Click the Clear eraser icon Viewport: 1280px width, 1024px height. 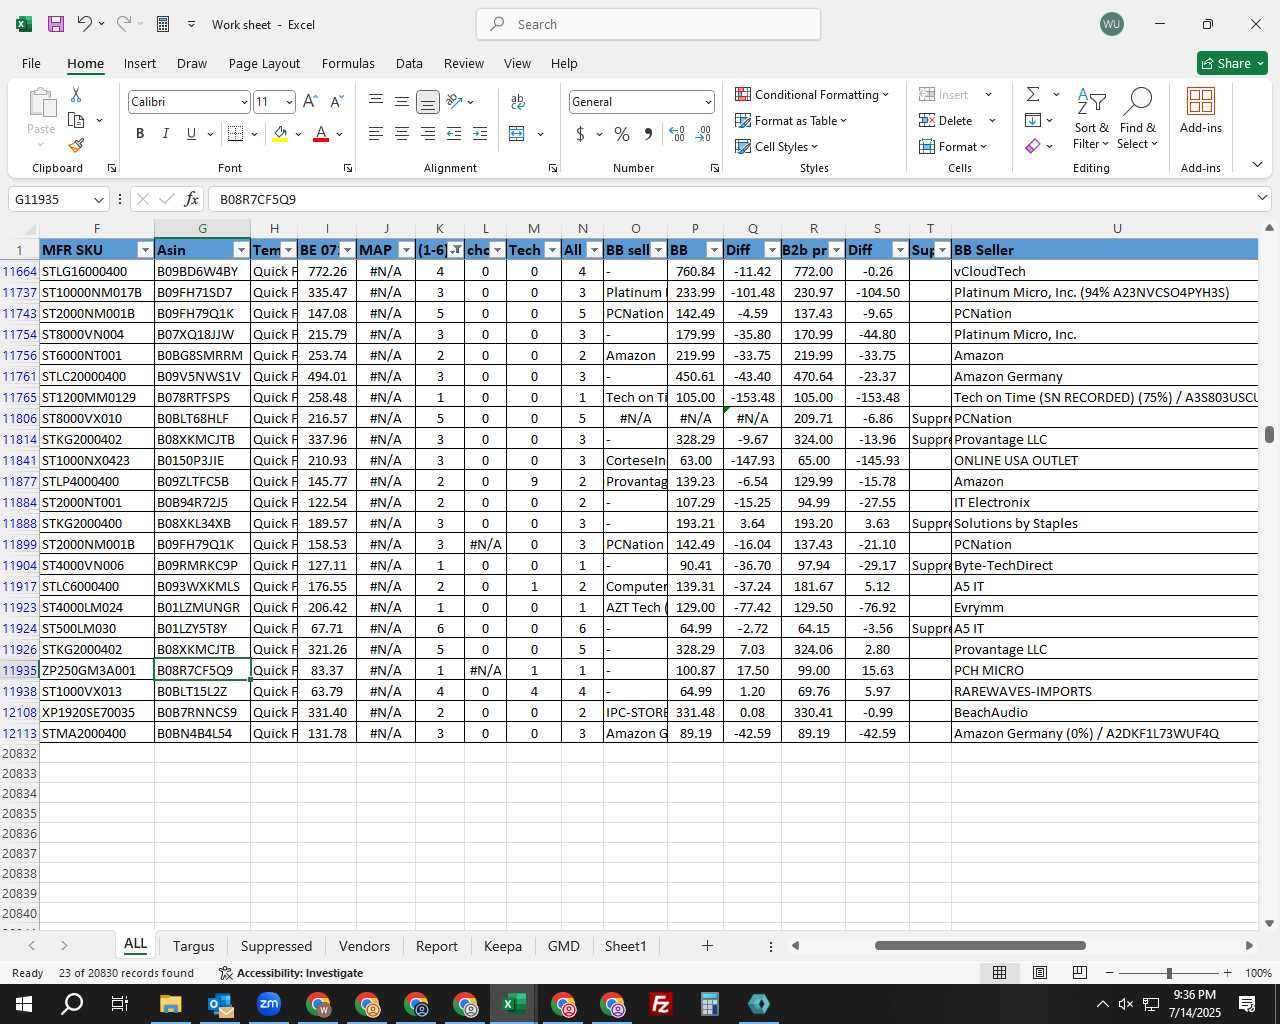pos(1033,146)
